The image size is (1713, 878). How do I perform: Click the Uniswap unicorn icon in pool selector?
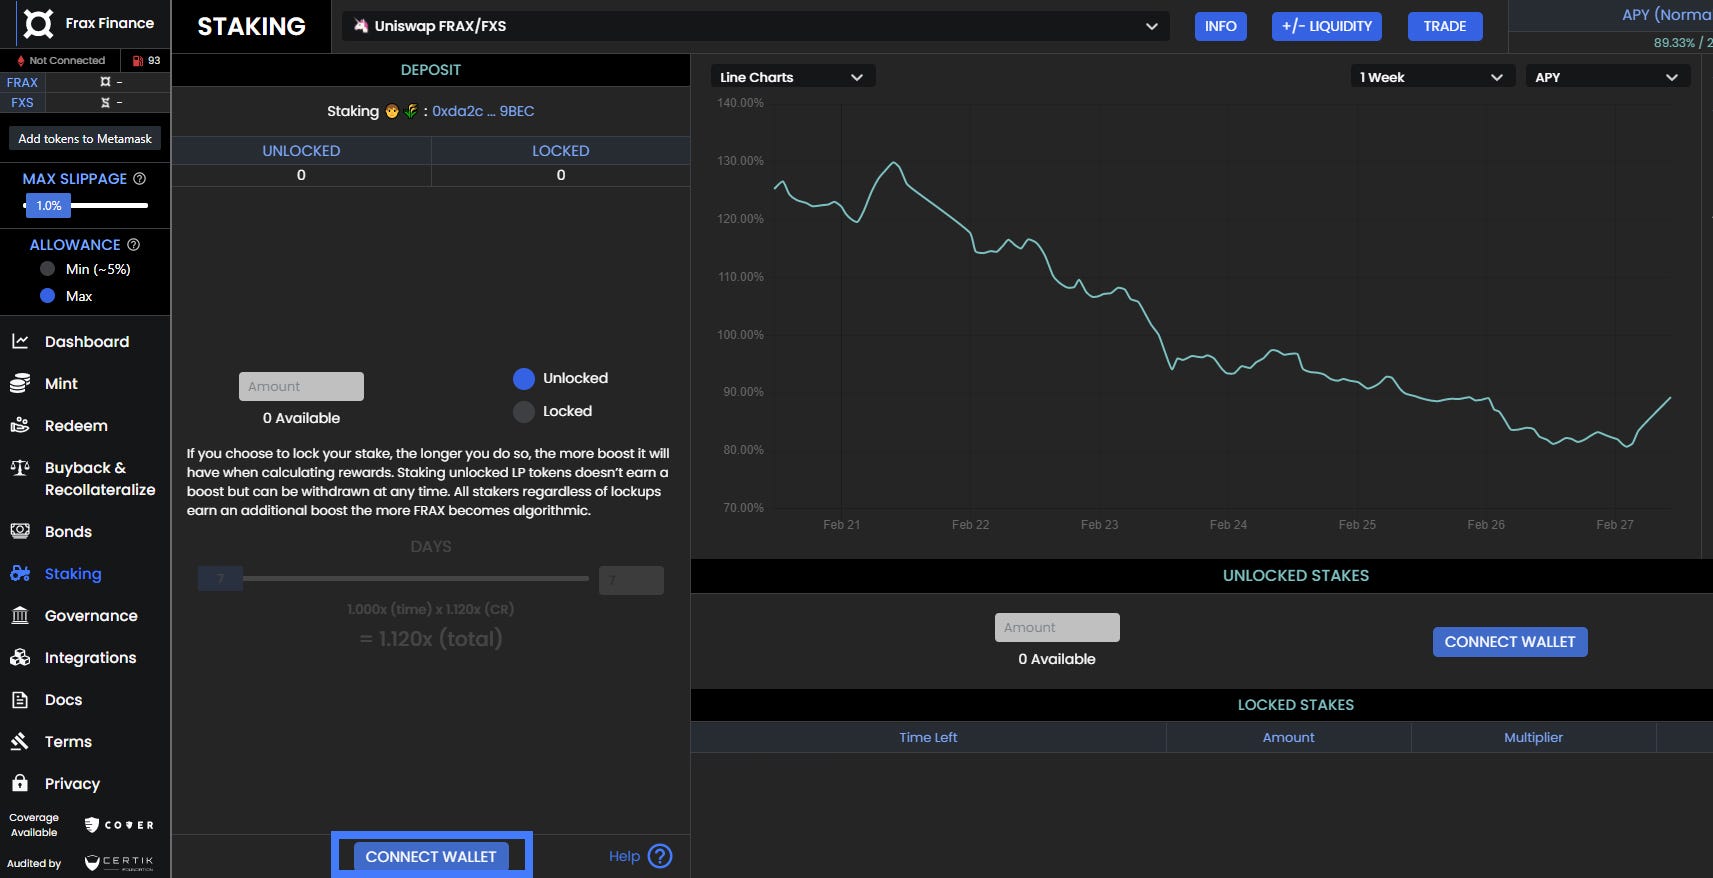coord(361,26)
